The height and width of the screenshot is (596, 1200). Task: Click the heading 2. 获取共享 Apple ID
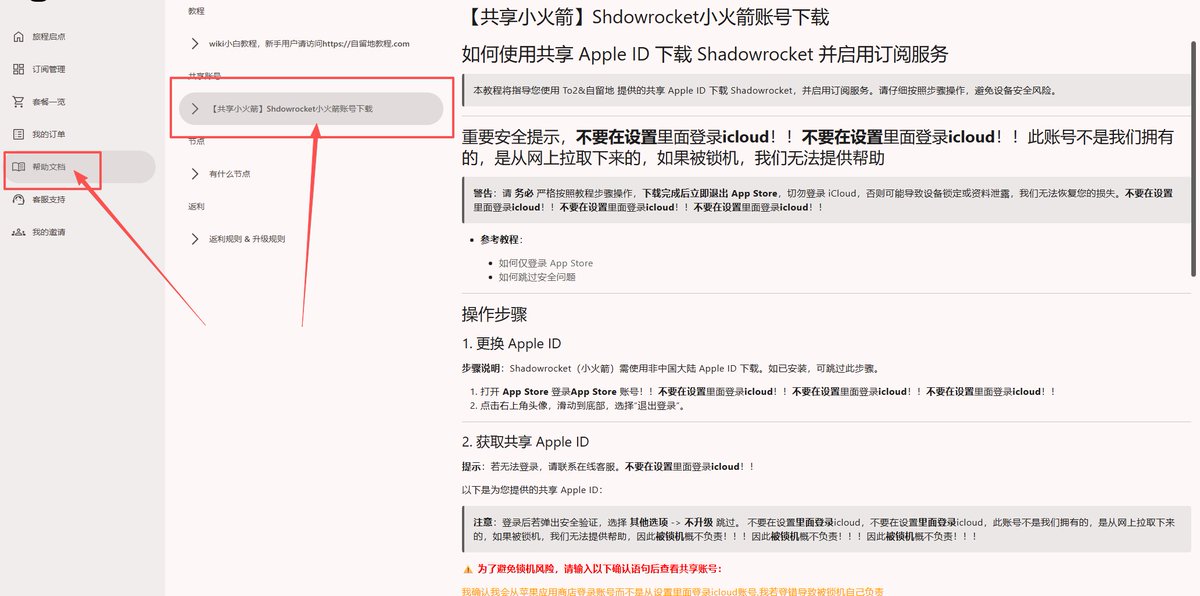tap(525, 442)
